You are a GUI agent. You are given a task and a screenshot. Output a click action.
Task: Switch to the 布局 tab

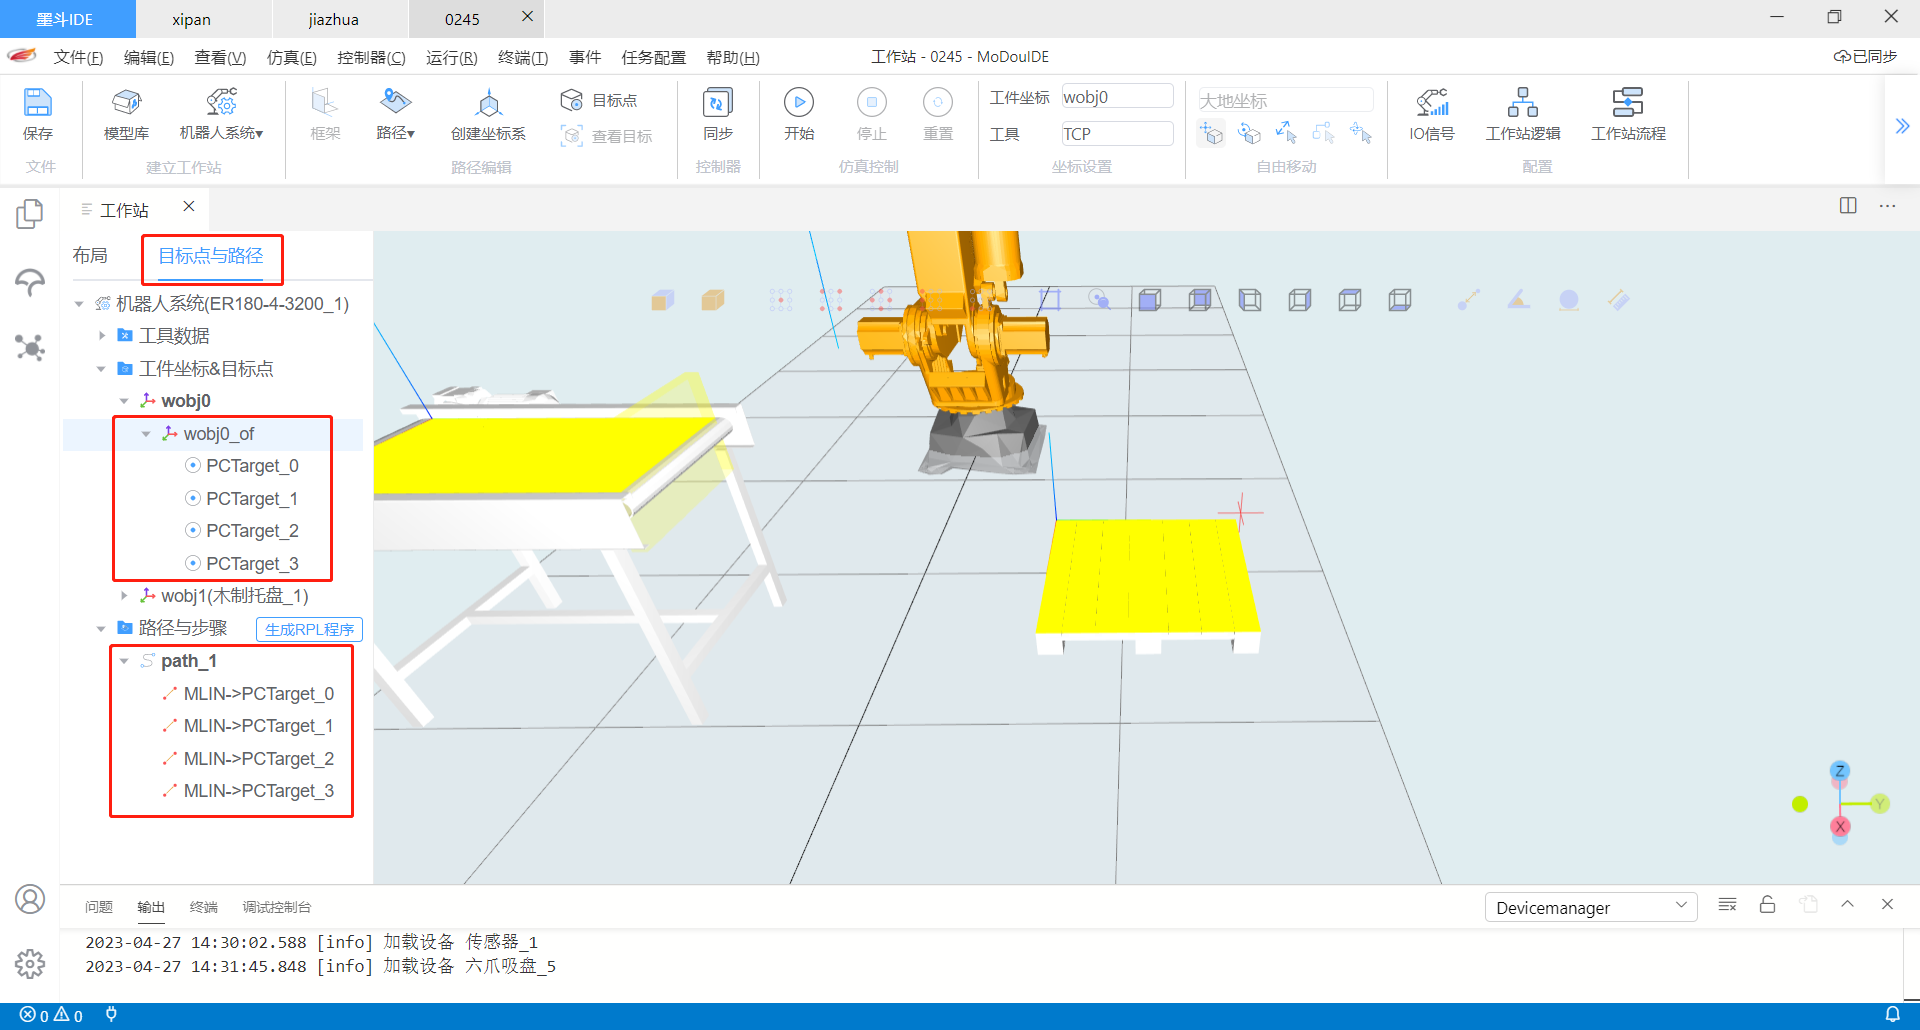[x=90, y=256]
